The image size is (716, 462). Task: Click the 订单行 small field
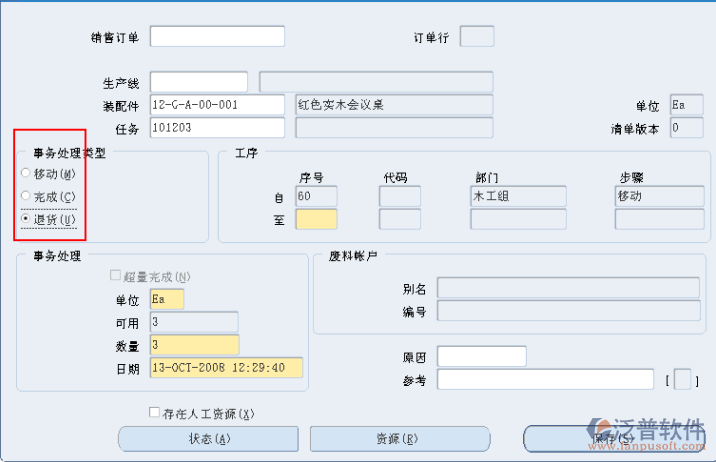click(476, 37)
